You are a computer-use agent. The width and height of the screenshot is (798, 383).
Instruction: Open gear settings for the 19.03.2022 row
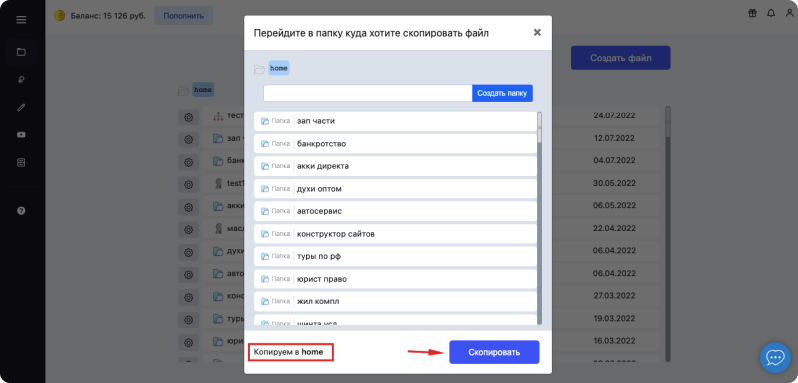[x=188, y=319]
